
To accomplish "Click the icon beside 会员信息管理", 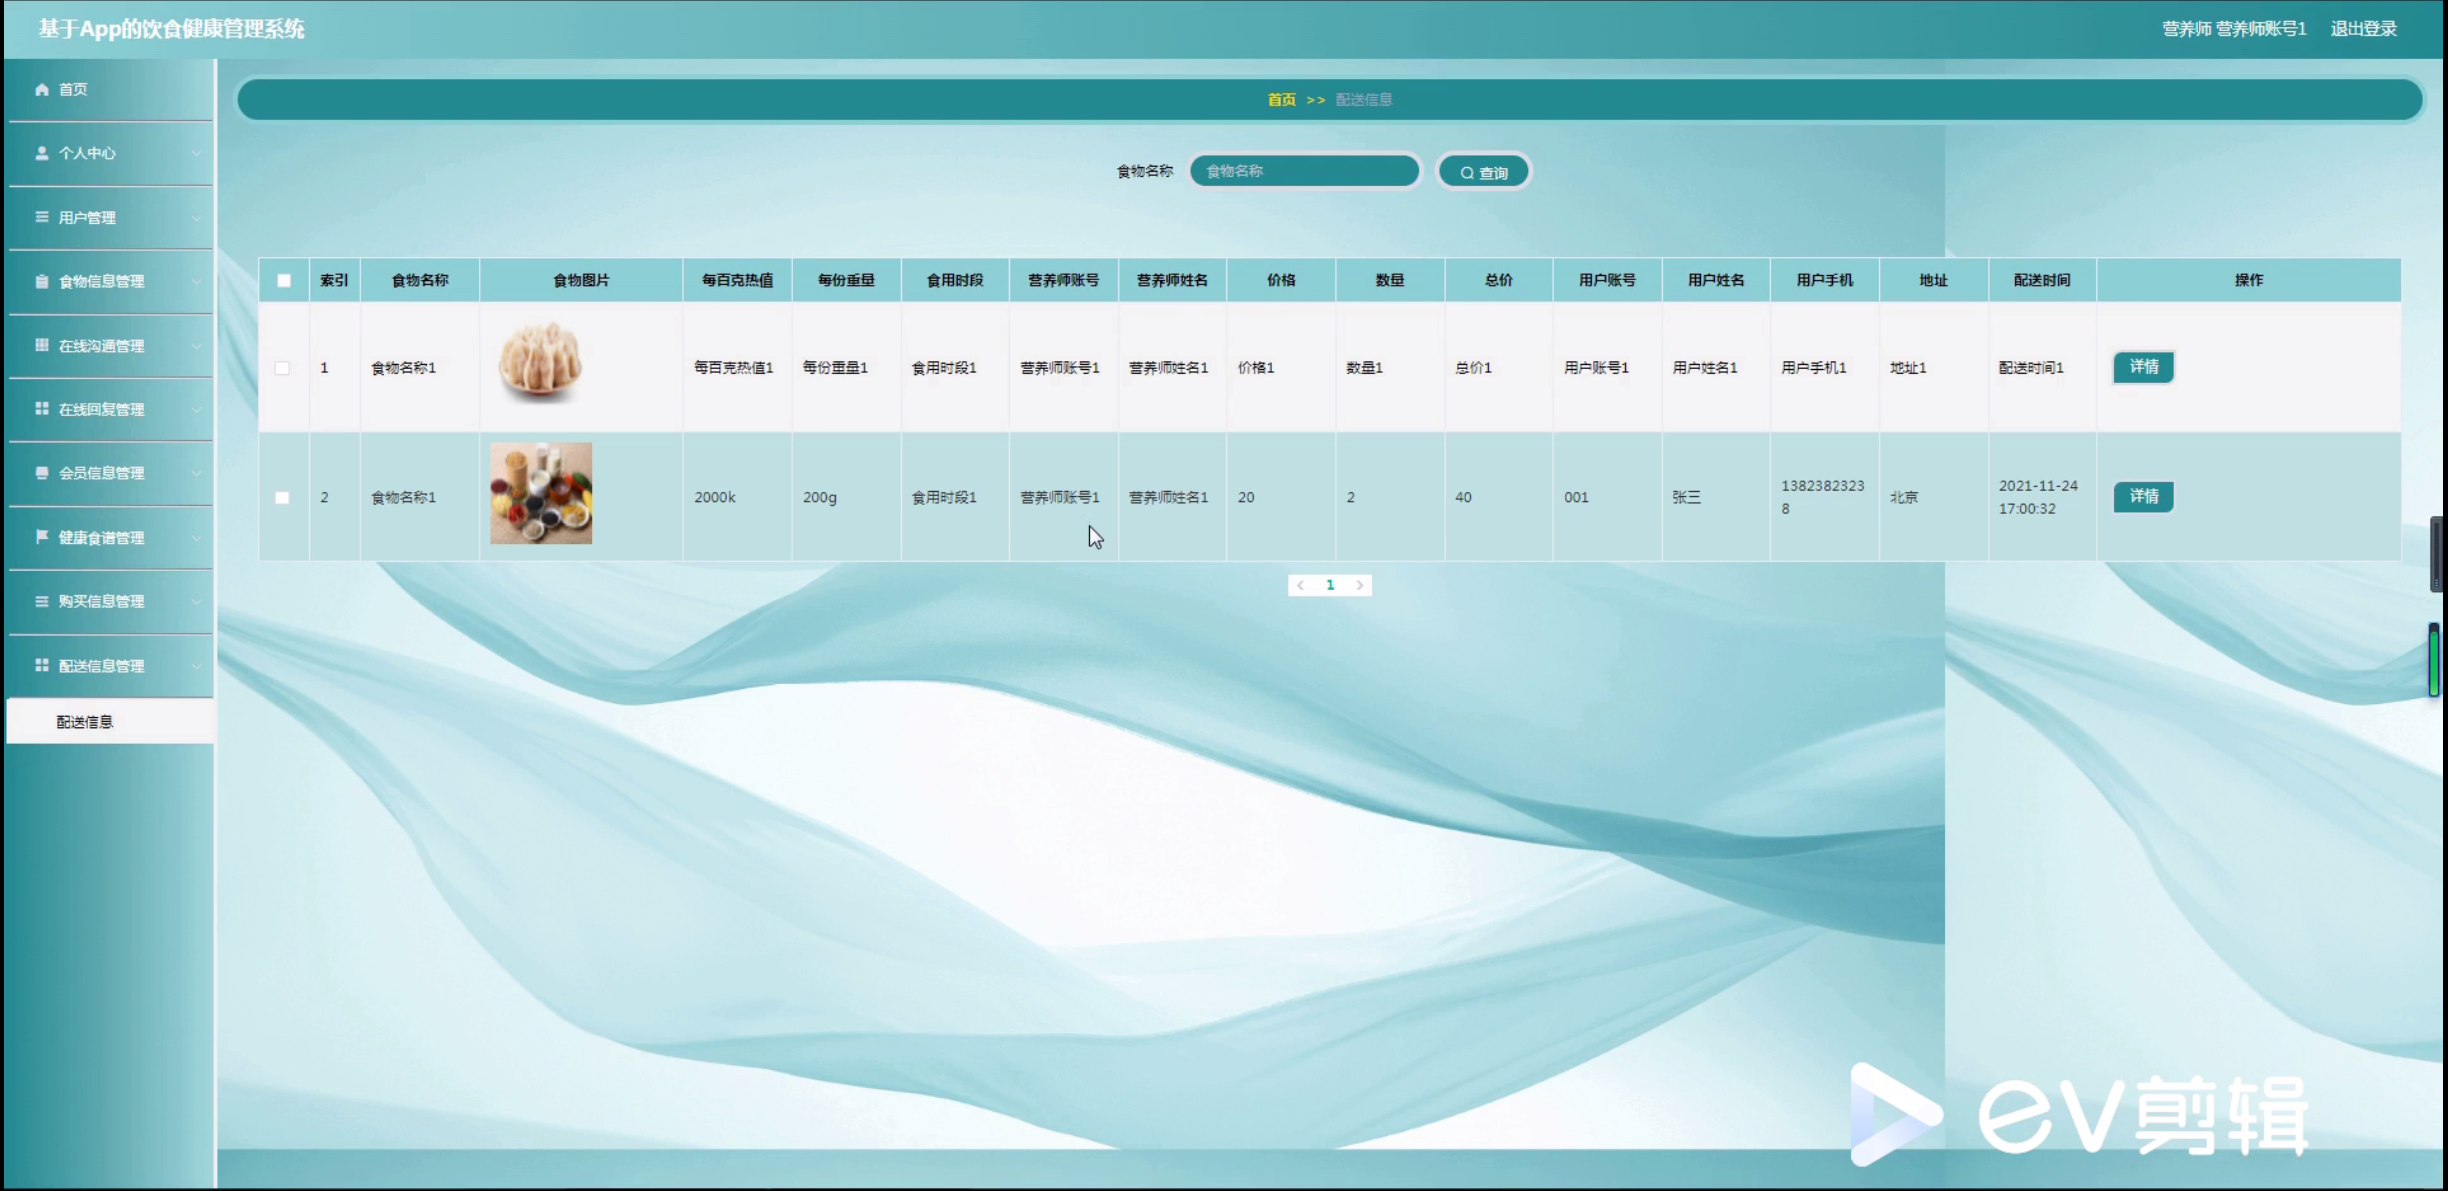I will click(42, 473).
